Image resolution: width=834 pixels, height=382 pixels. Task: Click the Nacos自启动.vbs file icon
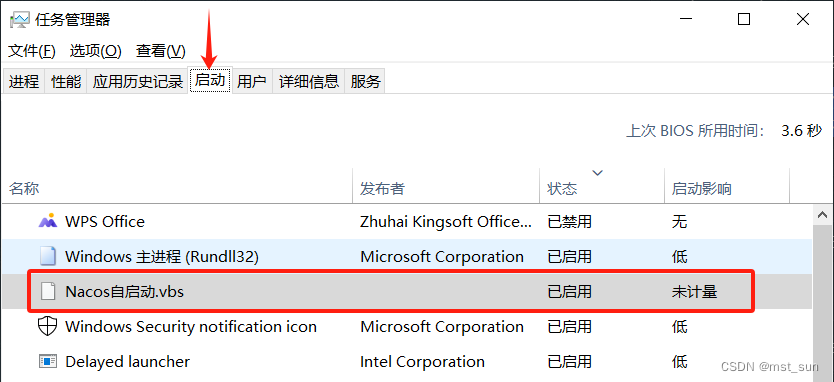[48, 292]
